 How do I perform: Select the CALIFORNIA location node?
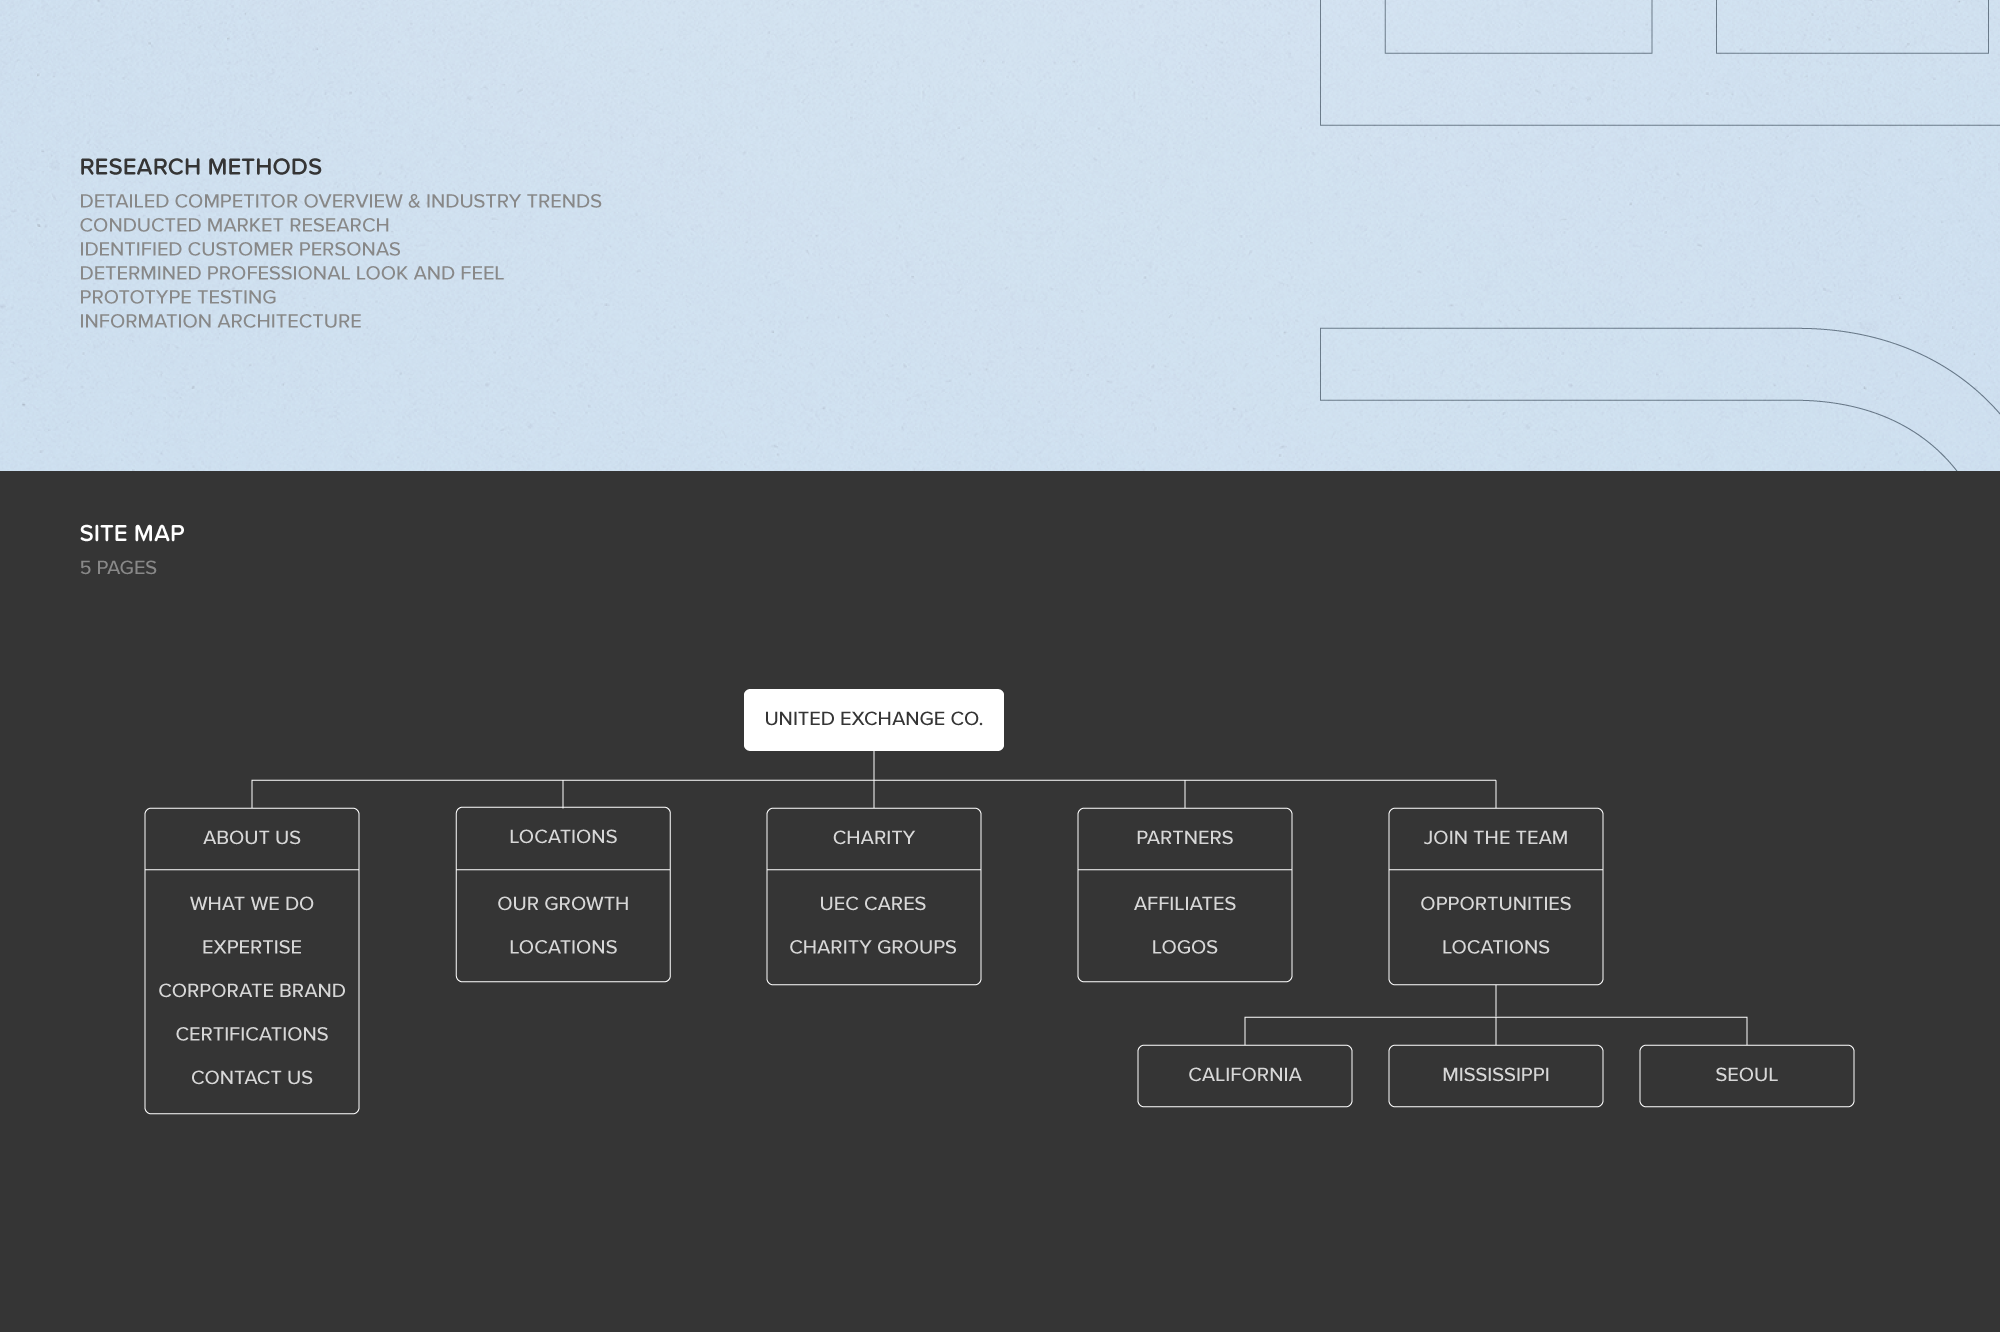pos(1244,1075)
